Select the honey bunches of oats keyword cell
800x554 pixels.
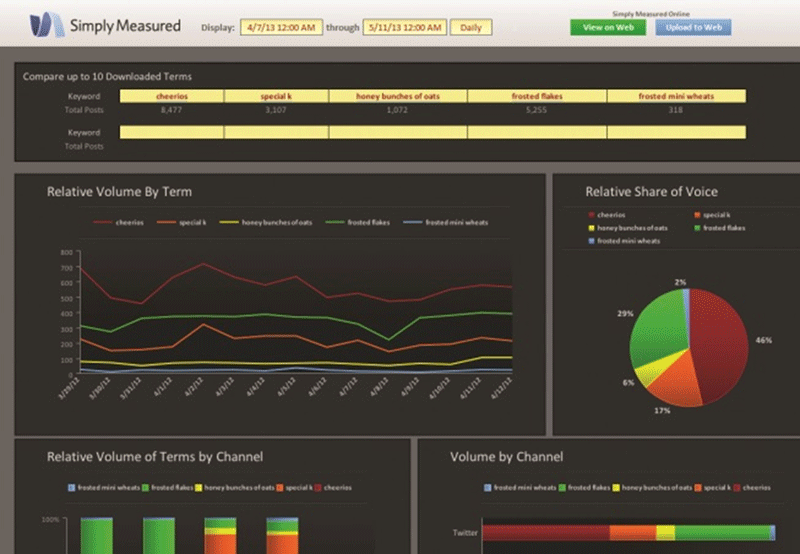click(x=398, y=96)
